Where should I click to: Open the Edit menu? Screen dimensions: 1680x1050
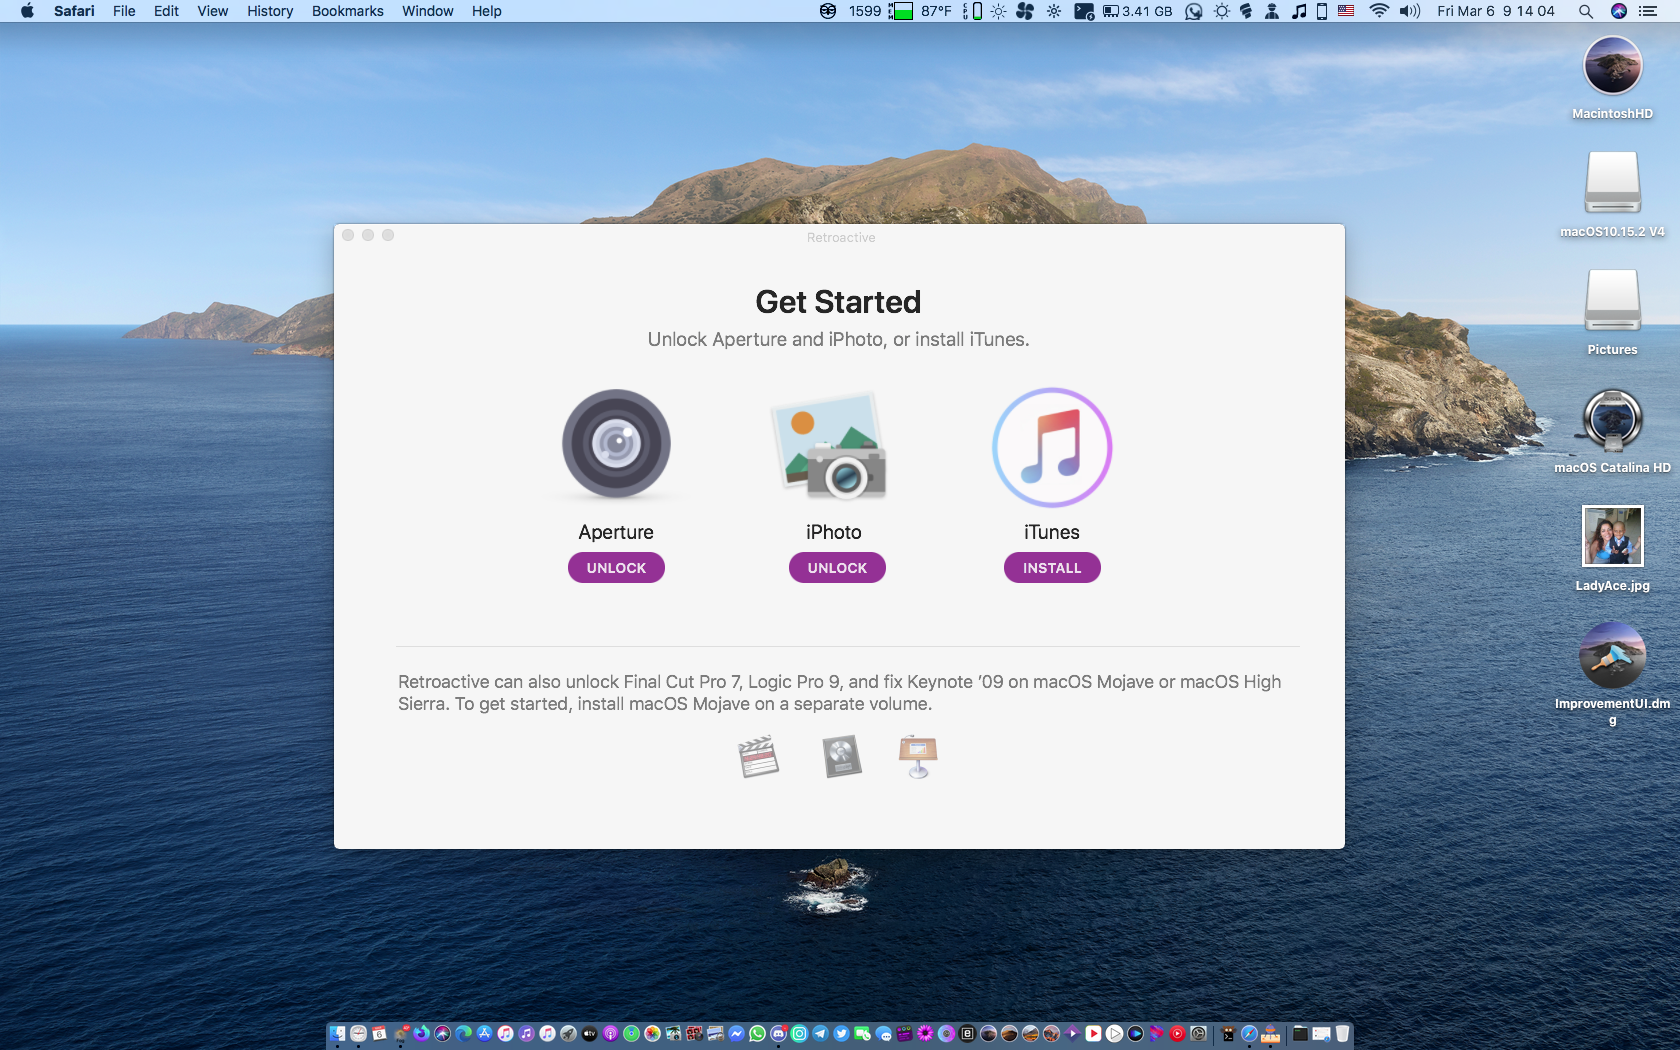(x=166, y=11)
